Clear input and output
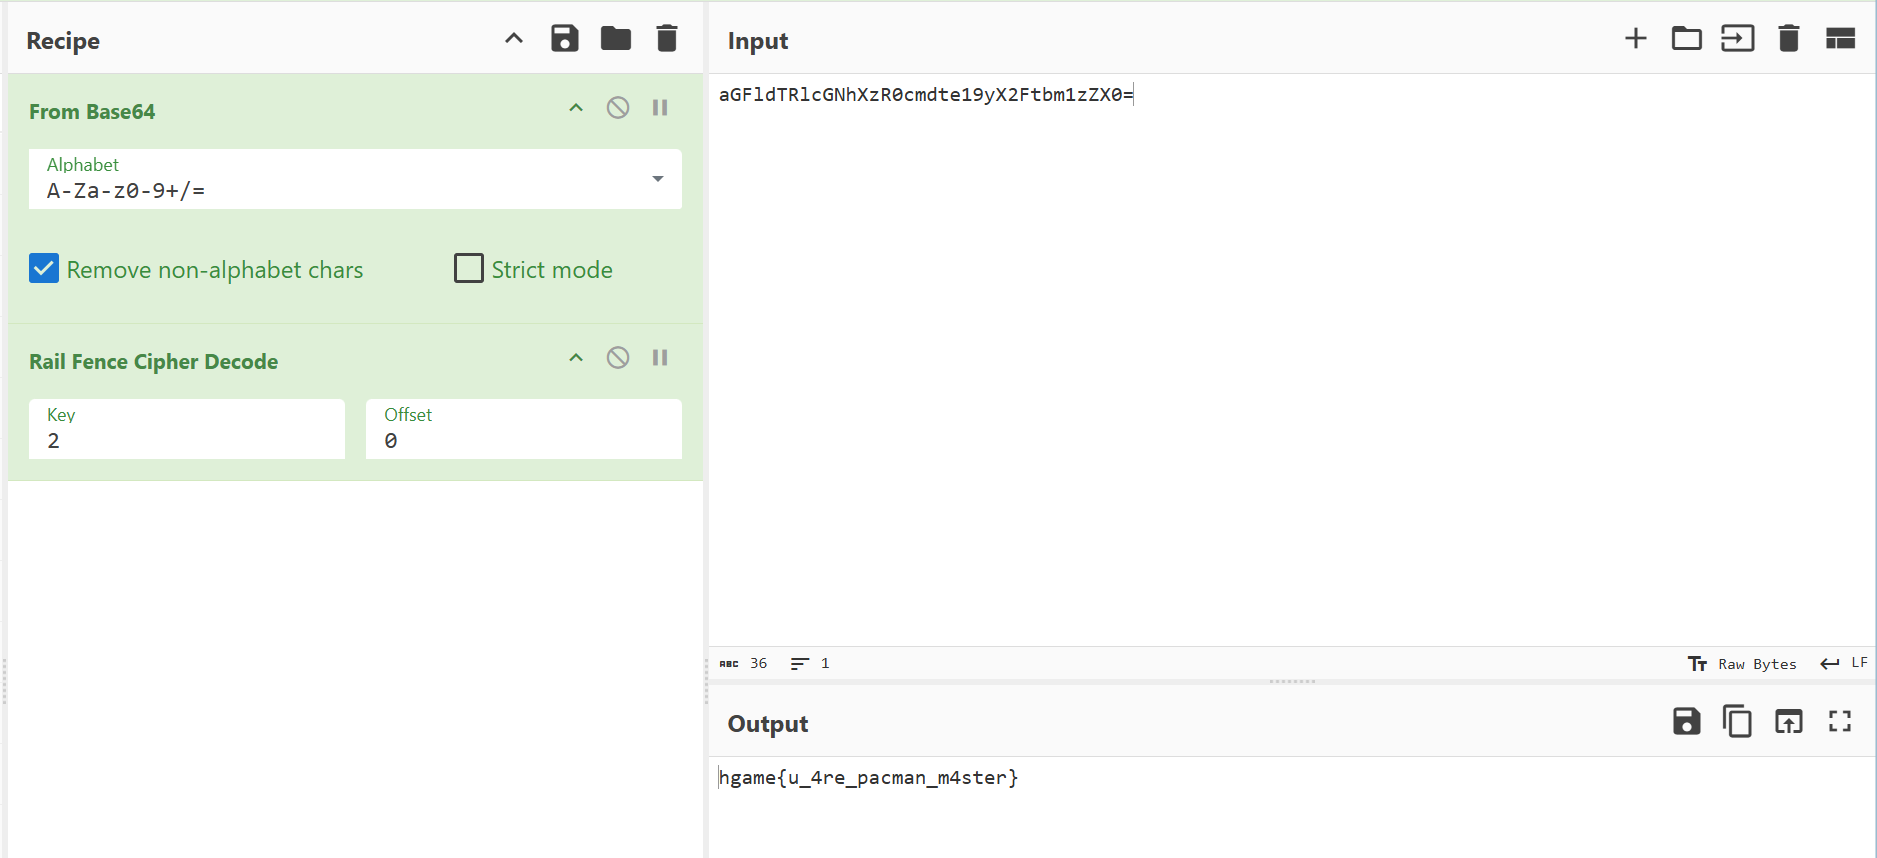This screenshot has height=858, width=1877. [x=1789, y=39]
